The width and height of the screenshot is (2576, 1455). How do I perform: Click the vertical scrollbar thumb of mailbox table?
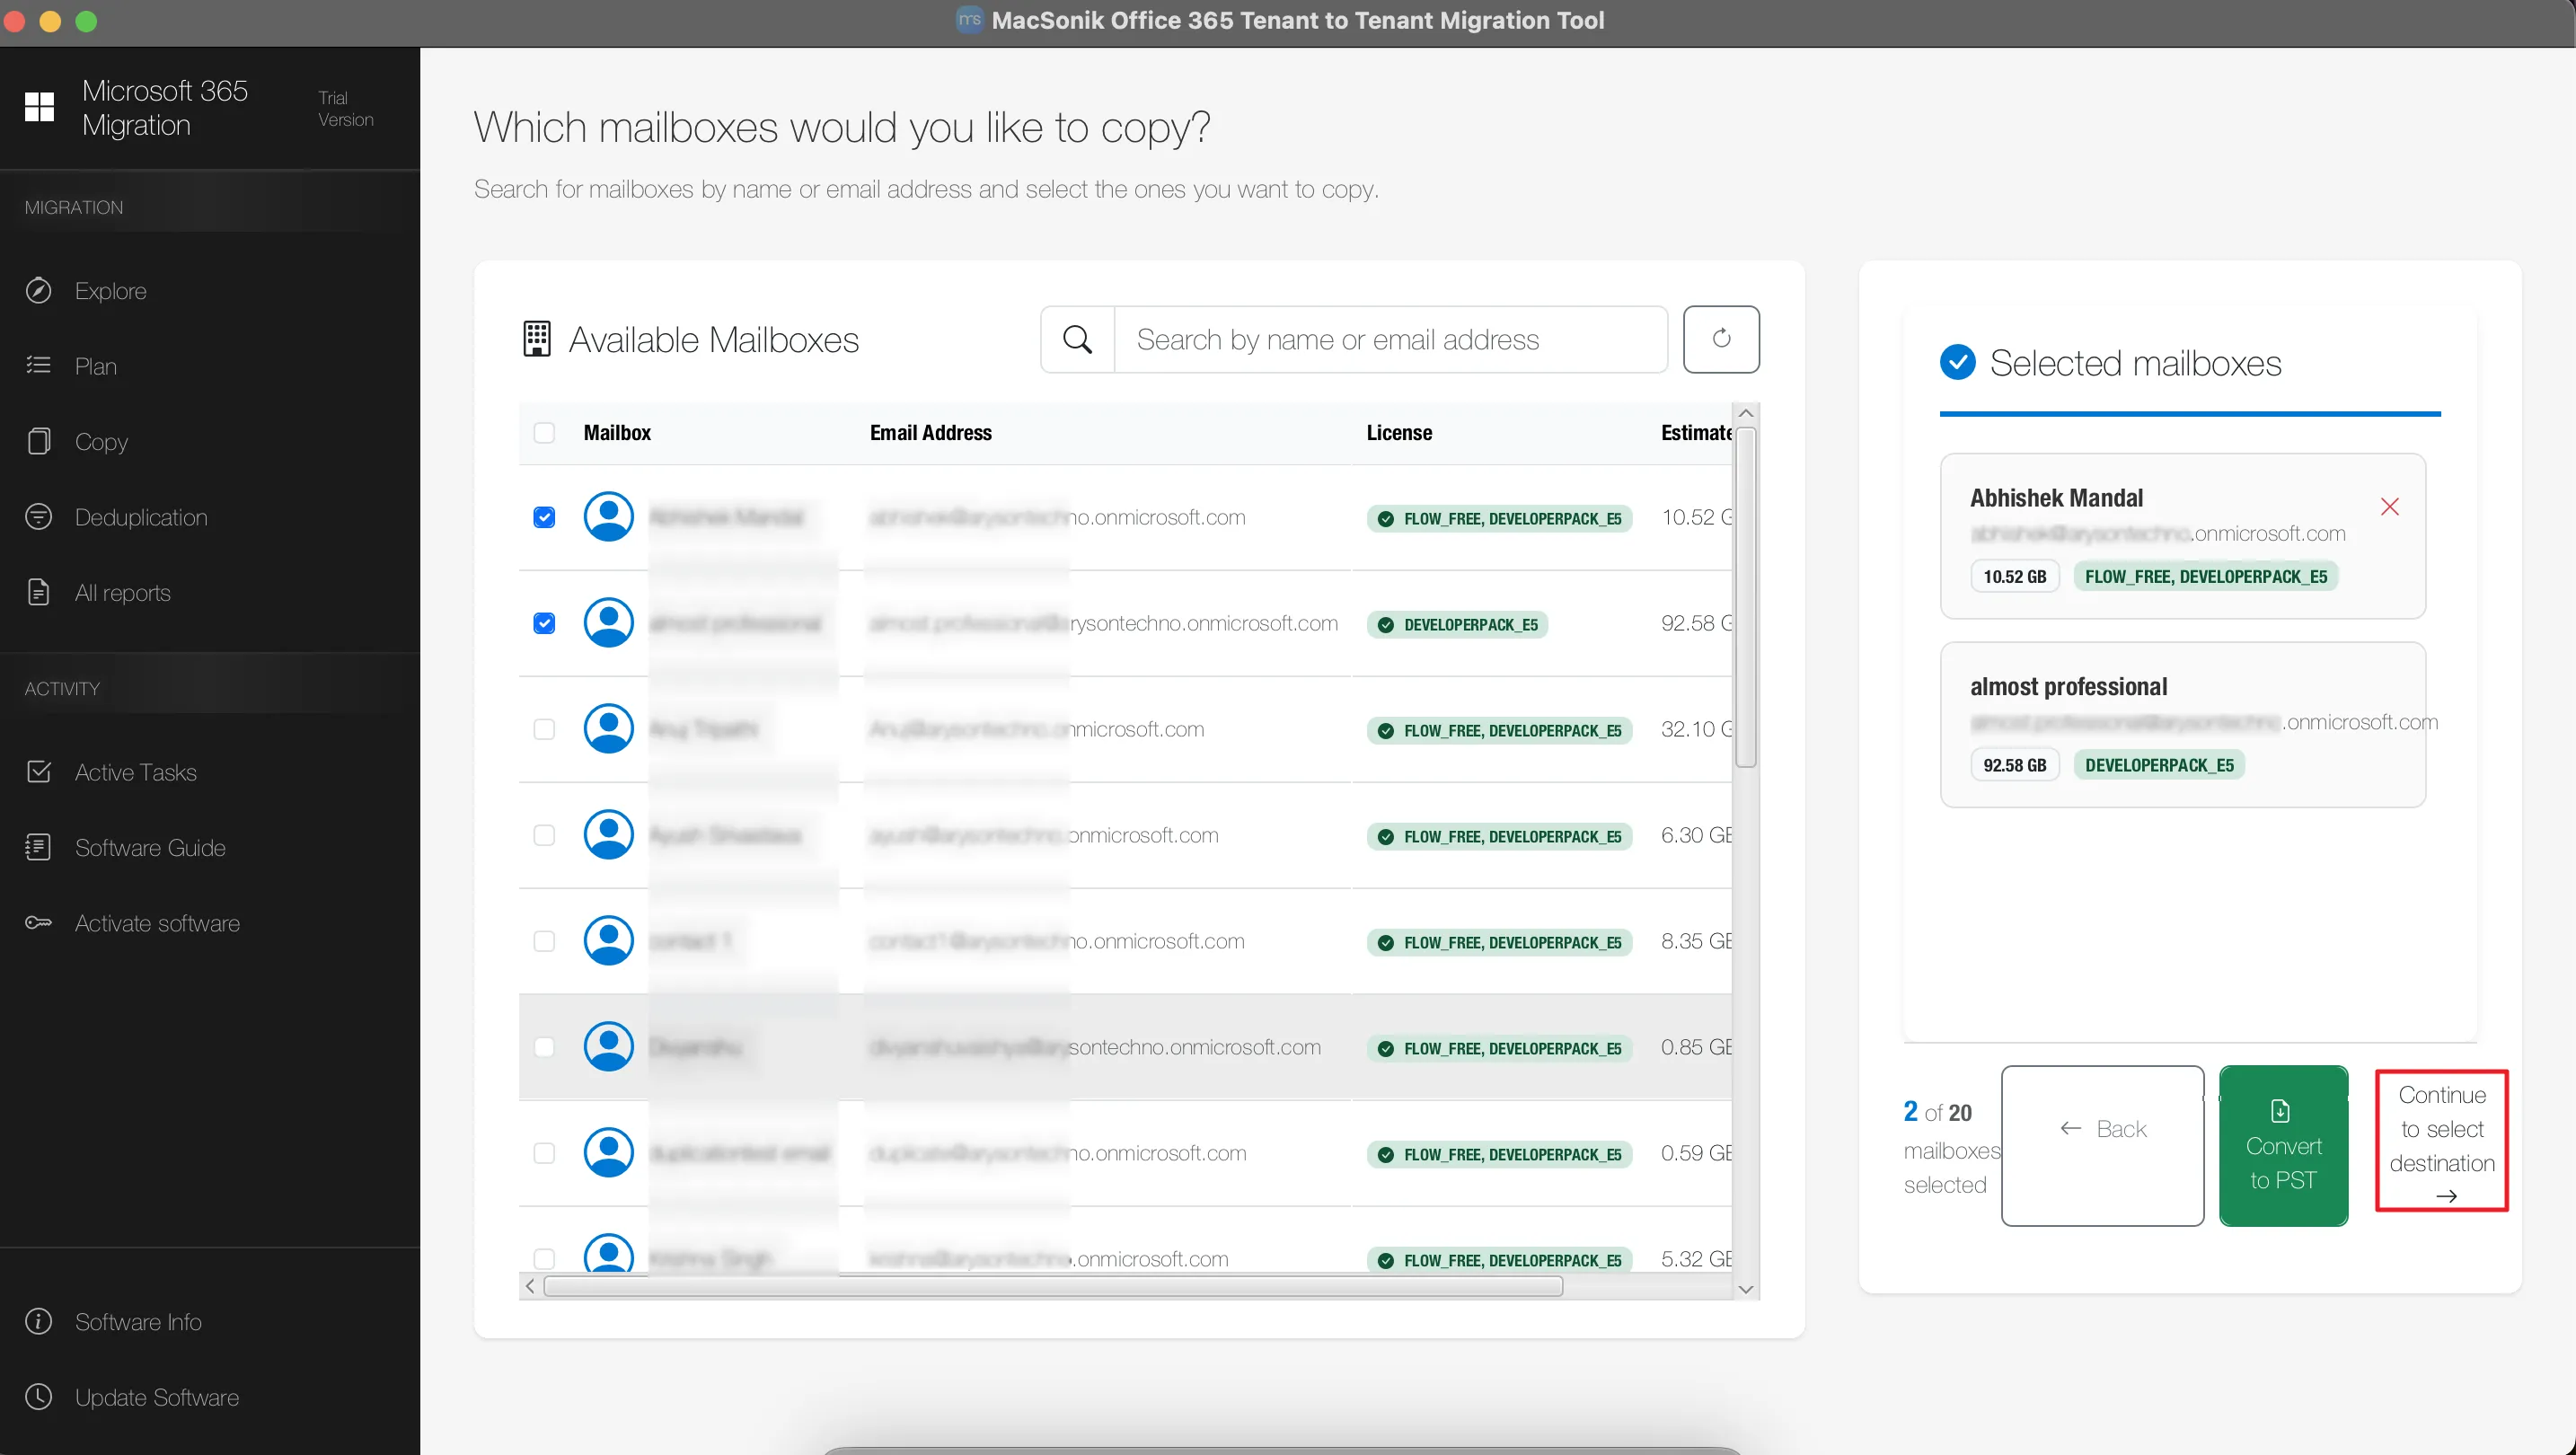(1746, 597)
